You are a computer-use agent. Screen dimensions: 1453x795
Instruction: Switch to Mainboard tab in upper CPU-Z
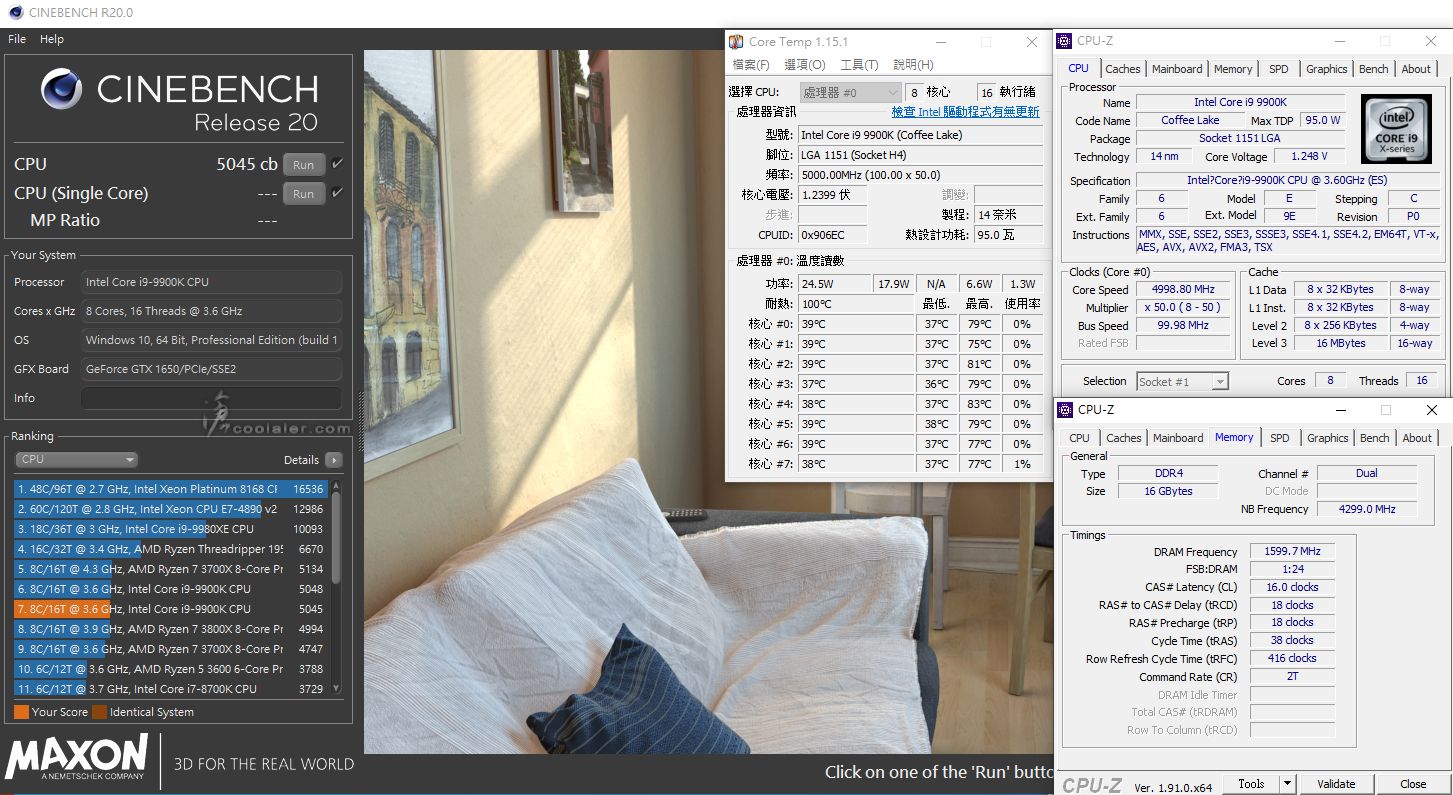(x=1177, y=69)
